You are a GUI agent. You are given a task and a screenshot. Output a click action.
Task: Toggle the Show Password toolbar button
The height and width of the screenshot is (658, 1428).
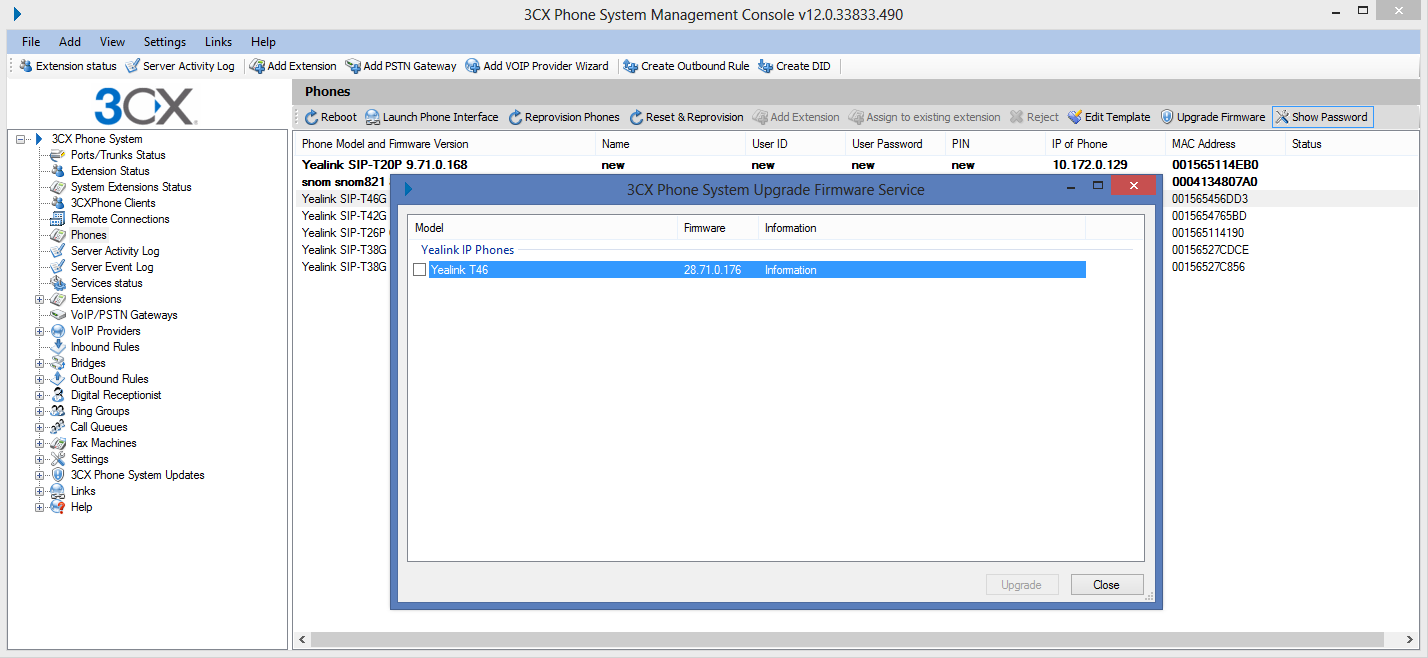point(1321,117)
